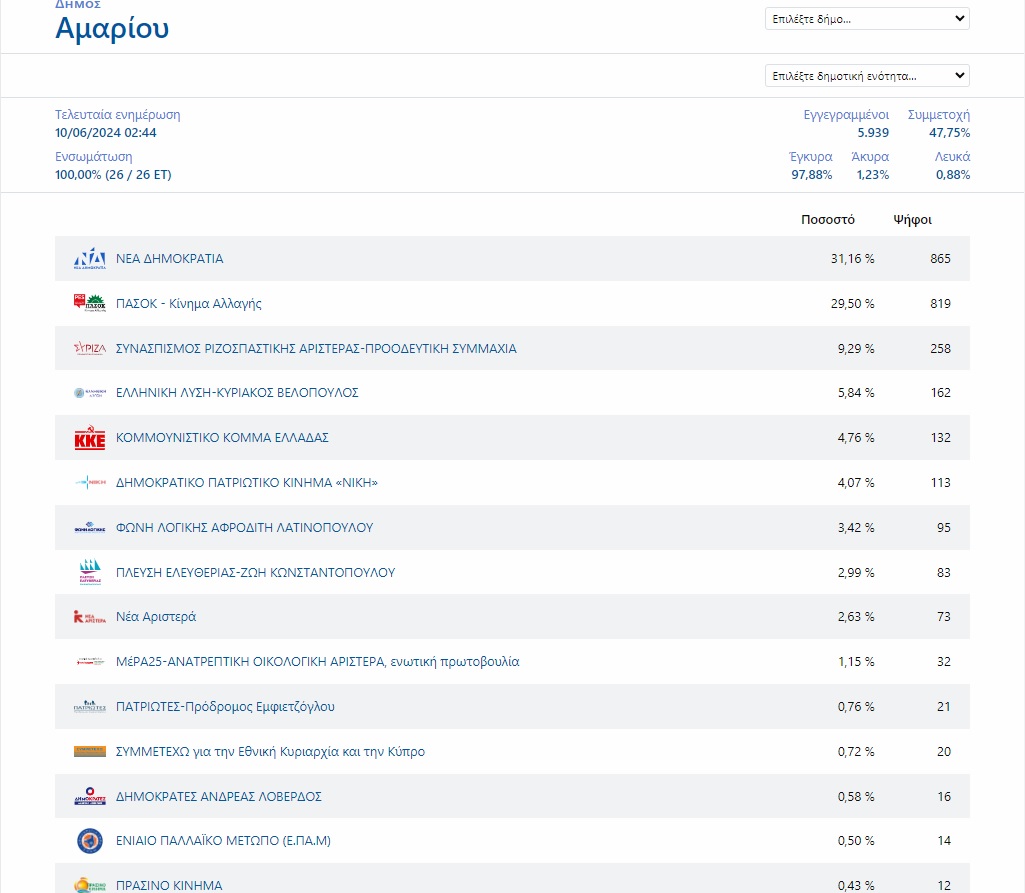Select ΜέΡΑ25-ΑΝΑΤΡΕΠΤΙΚΗ ΟΙΚΟΛΟΓΙΚΗ ΑΡΙΣΤΕΡΑ name

click(317, 662)
